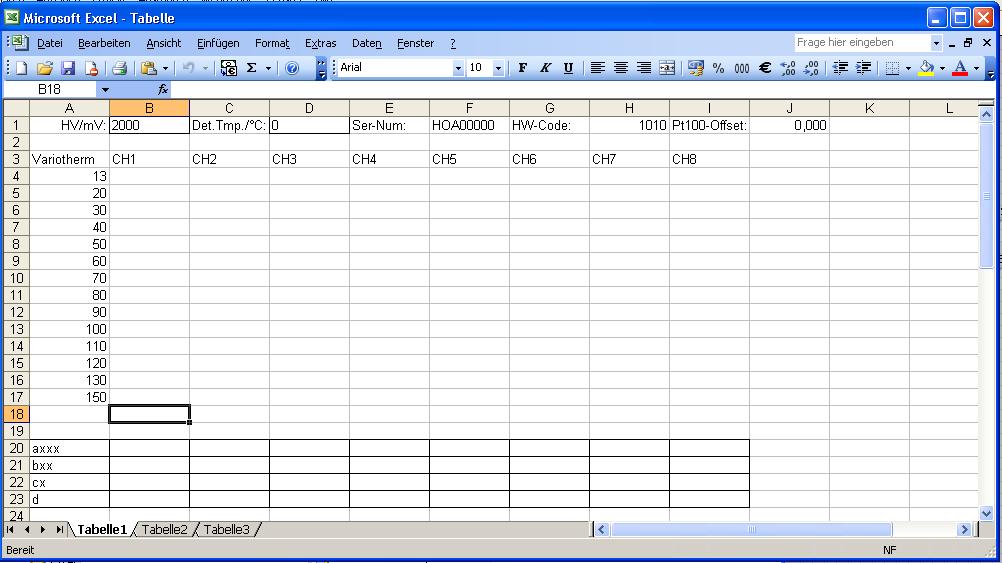Viewport: 1002px width, 563px height.
Task: Expand the Name Box dropdown arrow
Action: [x=105, y=89]
